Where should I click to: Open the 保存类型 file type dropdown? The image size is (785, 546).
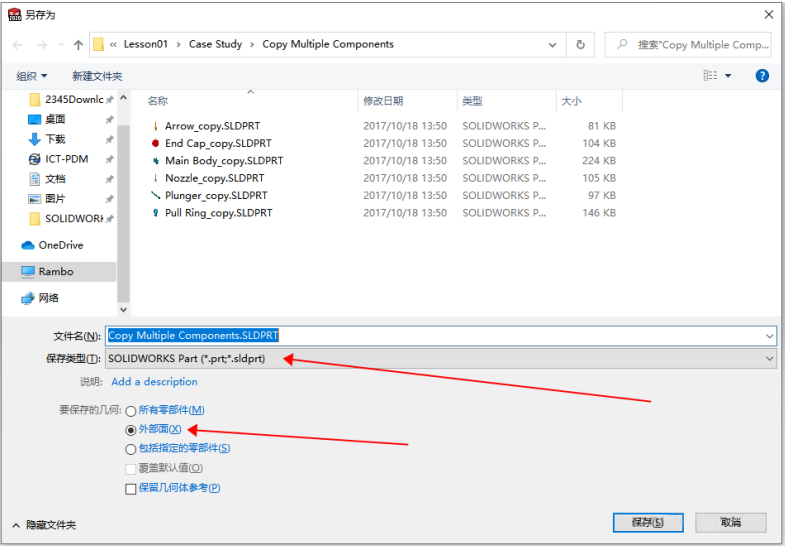pos(440,359)
